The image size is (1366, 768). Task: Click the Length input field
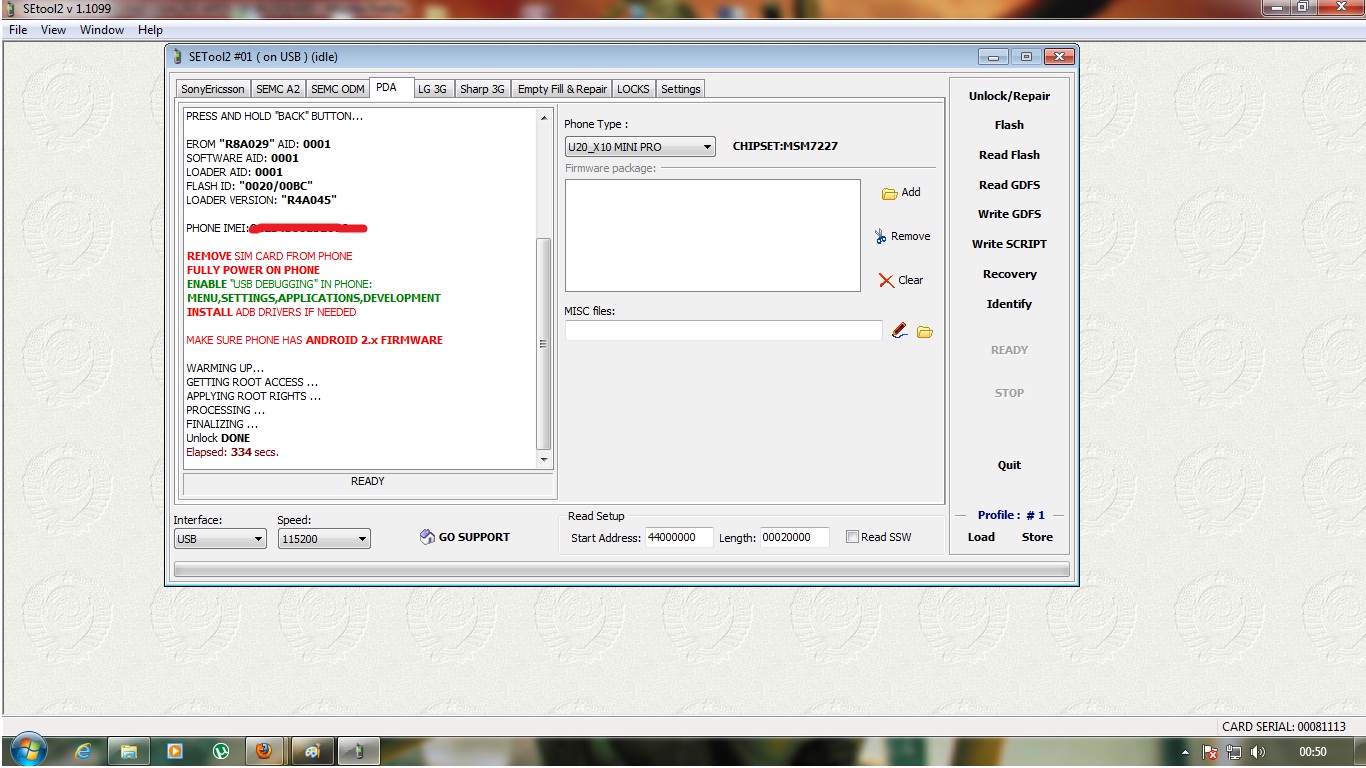(x=795, y=538)
